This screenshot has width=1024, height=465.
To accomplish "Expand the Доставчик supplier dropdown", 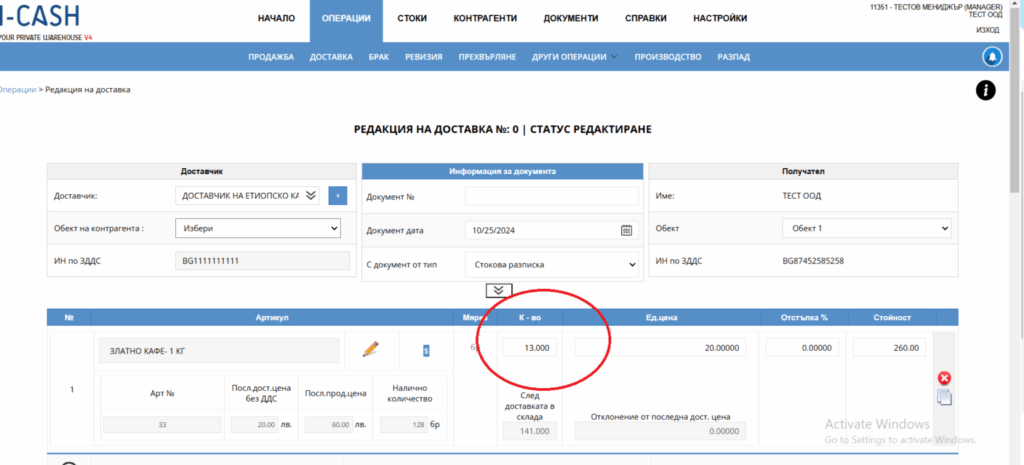I will point(310,196).
